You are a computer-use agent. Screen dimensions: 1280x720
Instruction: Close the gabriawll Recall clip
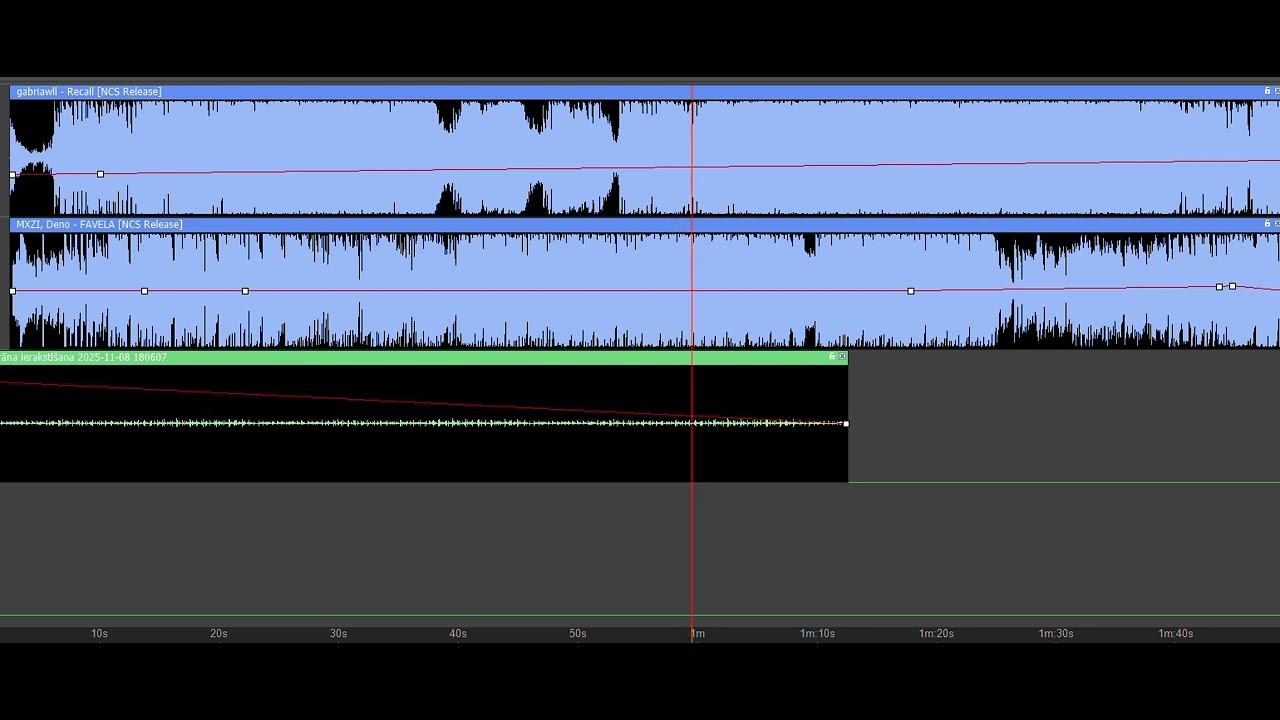[x=1277, y=91]
